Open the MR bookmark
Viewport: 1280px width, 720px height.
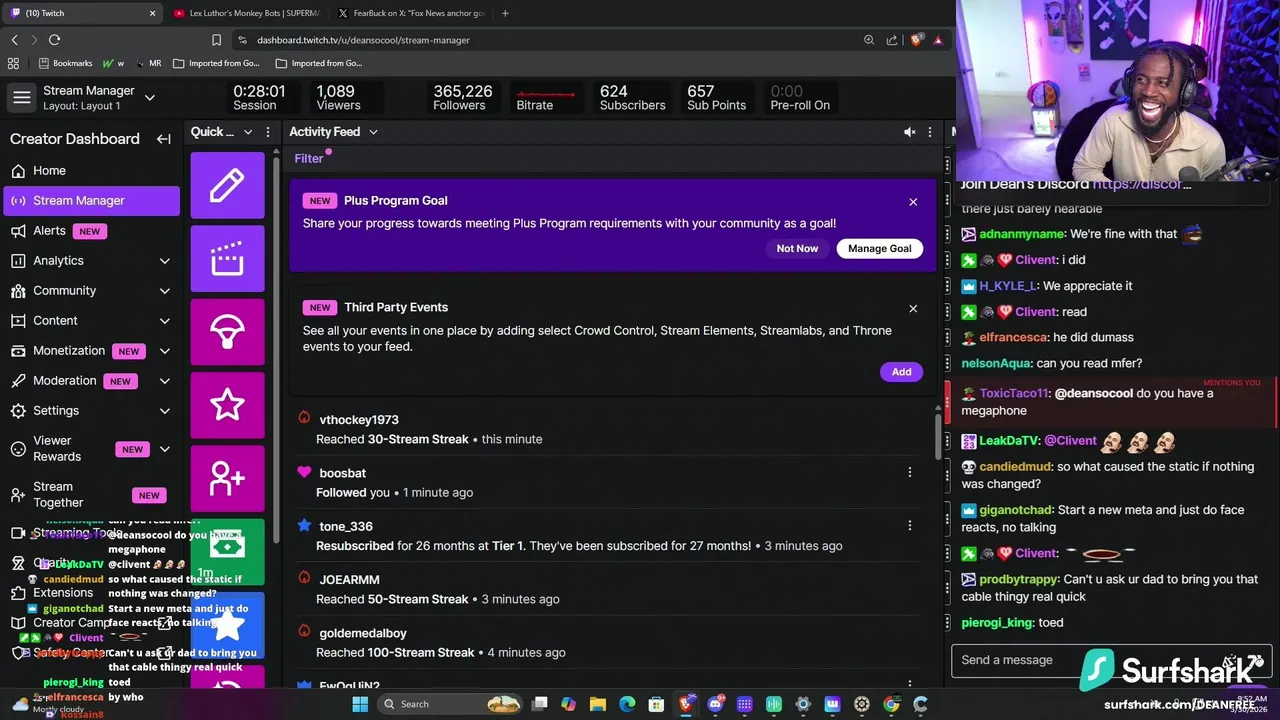tap(148, 63)
